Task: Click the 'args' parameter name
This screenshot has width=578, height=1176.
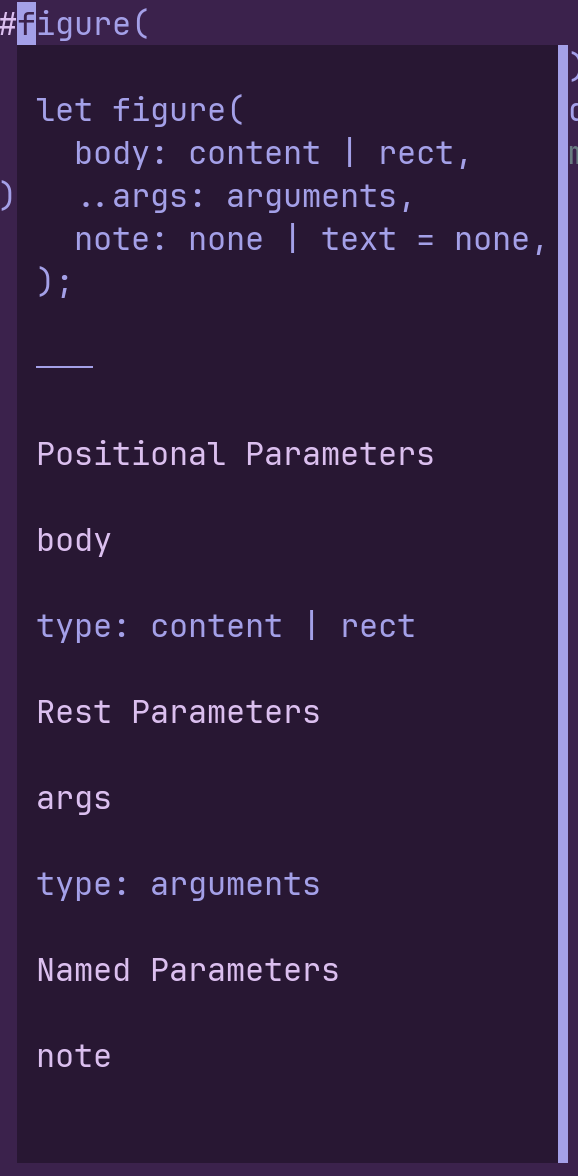Action: coord(74,799)
